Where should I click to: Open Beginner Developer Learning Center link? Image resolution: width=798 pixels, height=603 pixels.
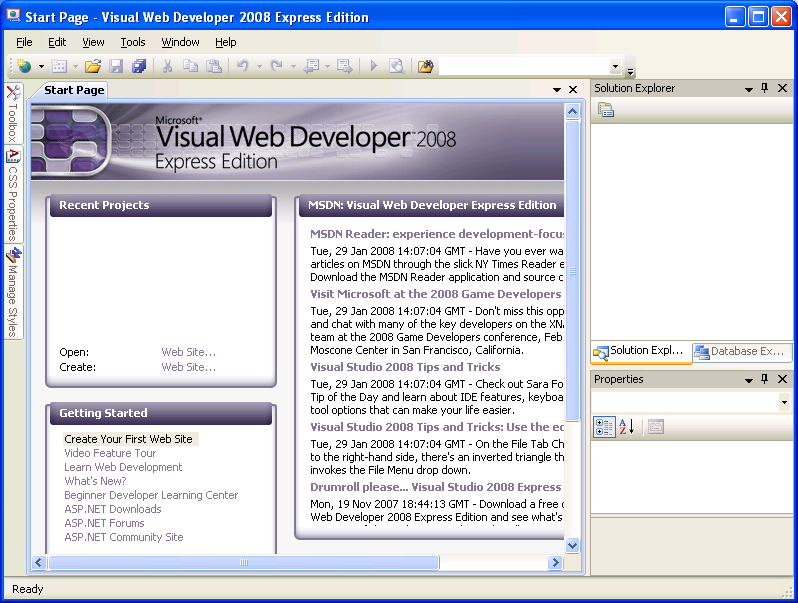[151, 495]
